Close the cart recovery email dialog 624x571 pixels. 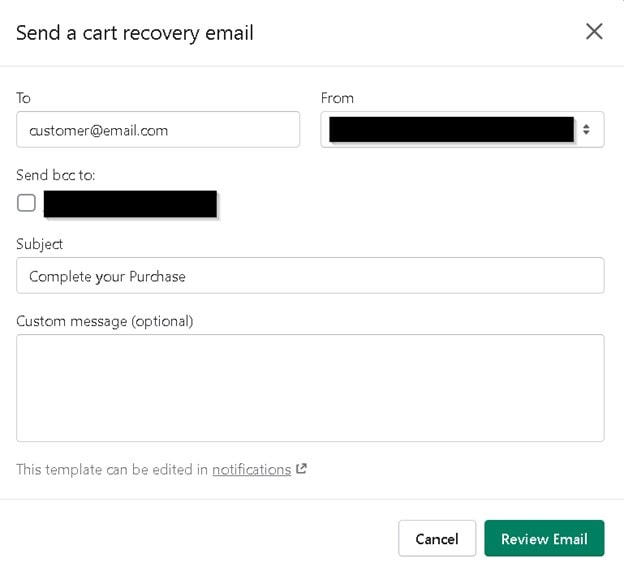coord(594,32)
